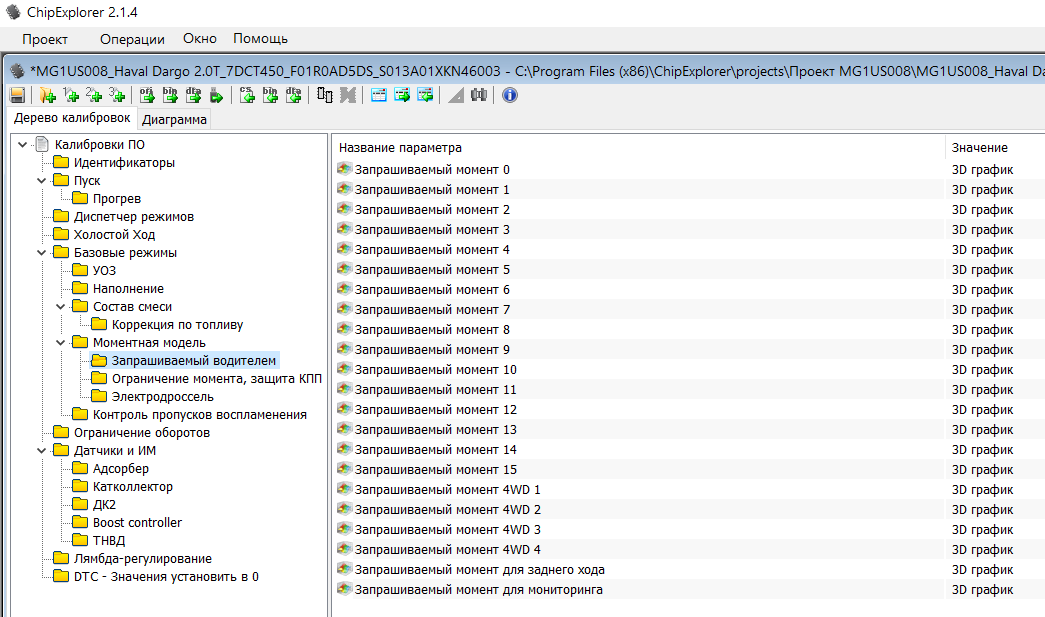Collapse the Калибровки ПО root node
This screenshot has height=617, width=1045.
23,145
